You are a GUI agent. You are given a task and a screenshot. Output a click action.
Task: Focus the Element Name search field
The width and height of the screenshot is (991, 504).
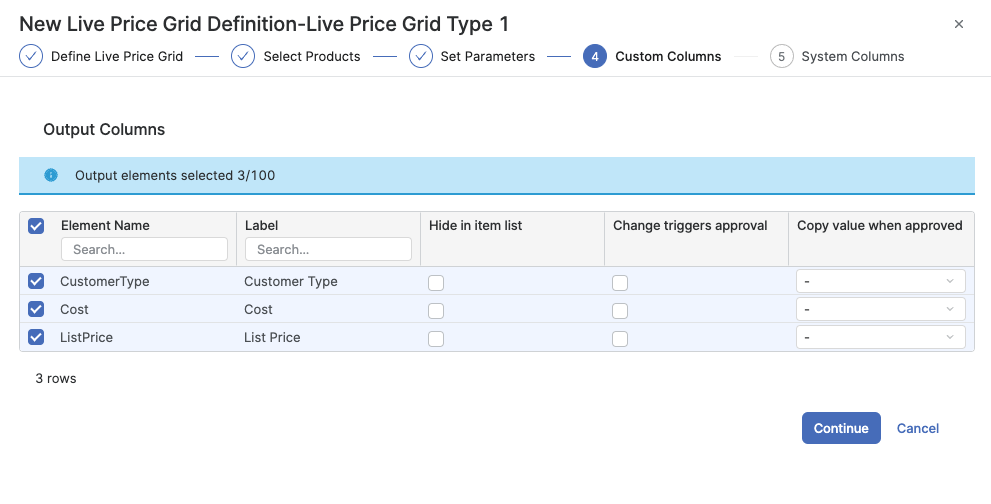(144, 249)
